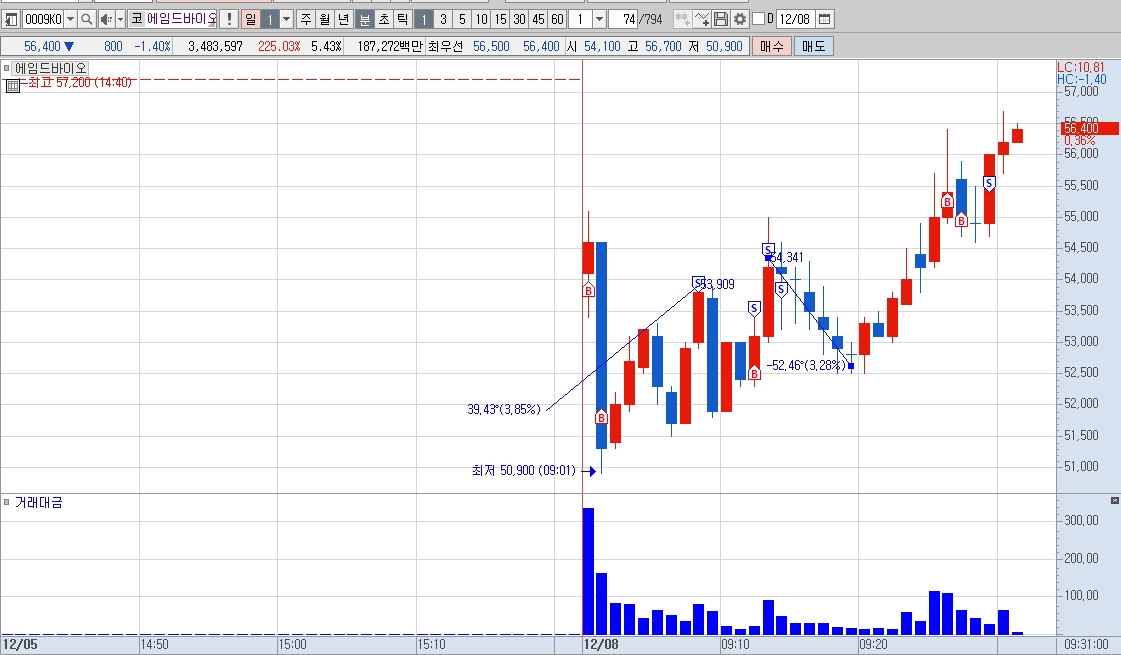Open the day period dropdown arrow
Screen dimensions: 1121x655
click(x=287, y=19)
